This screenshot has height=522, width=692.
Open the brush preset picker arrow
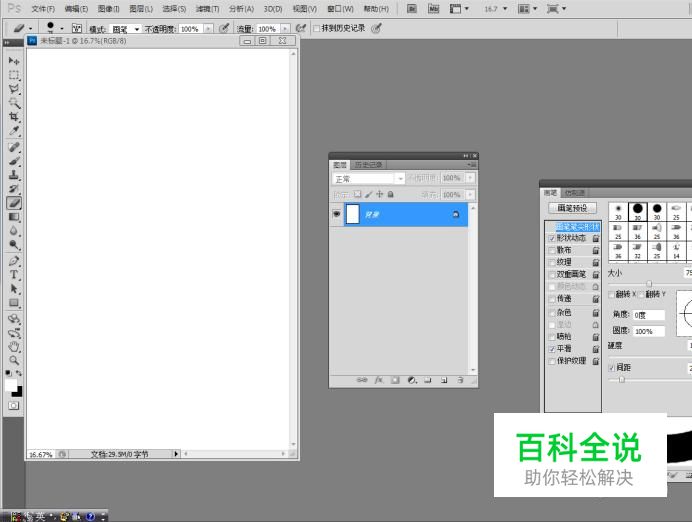pos(62,29)
